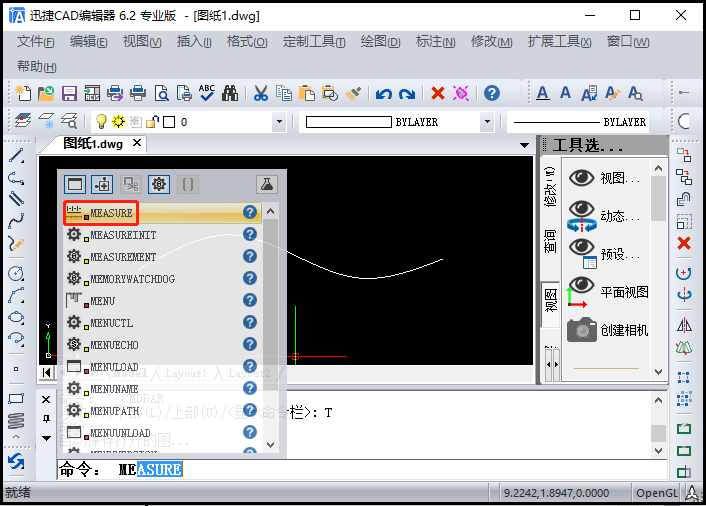Toggle settings gear filter in autocomplete popup
Image resolution: width=706 pixels, height=506 pixels.
coord(158,184)
